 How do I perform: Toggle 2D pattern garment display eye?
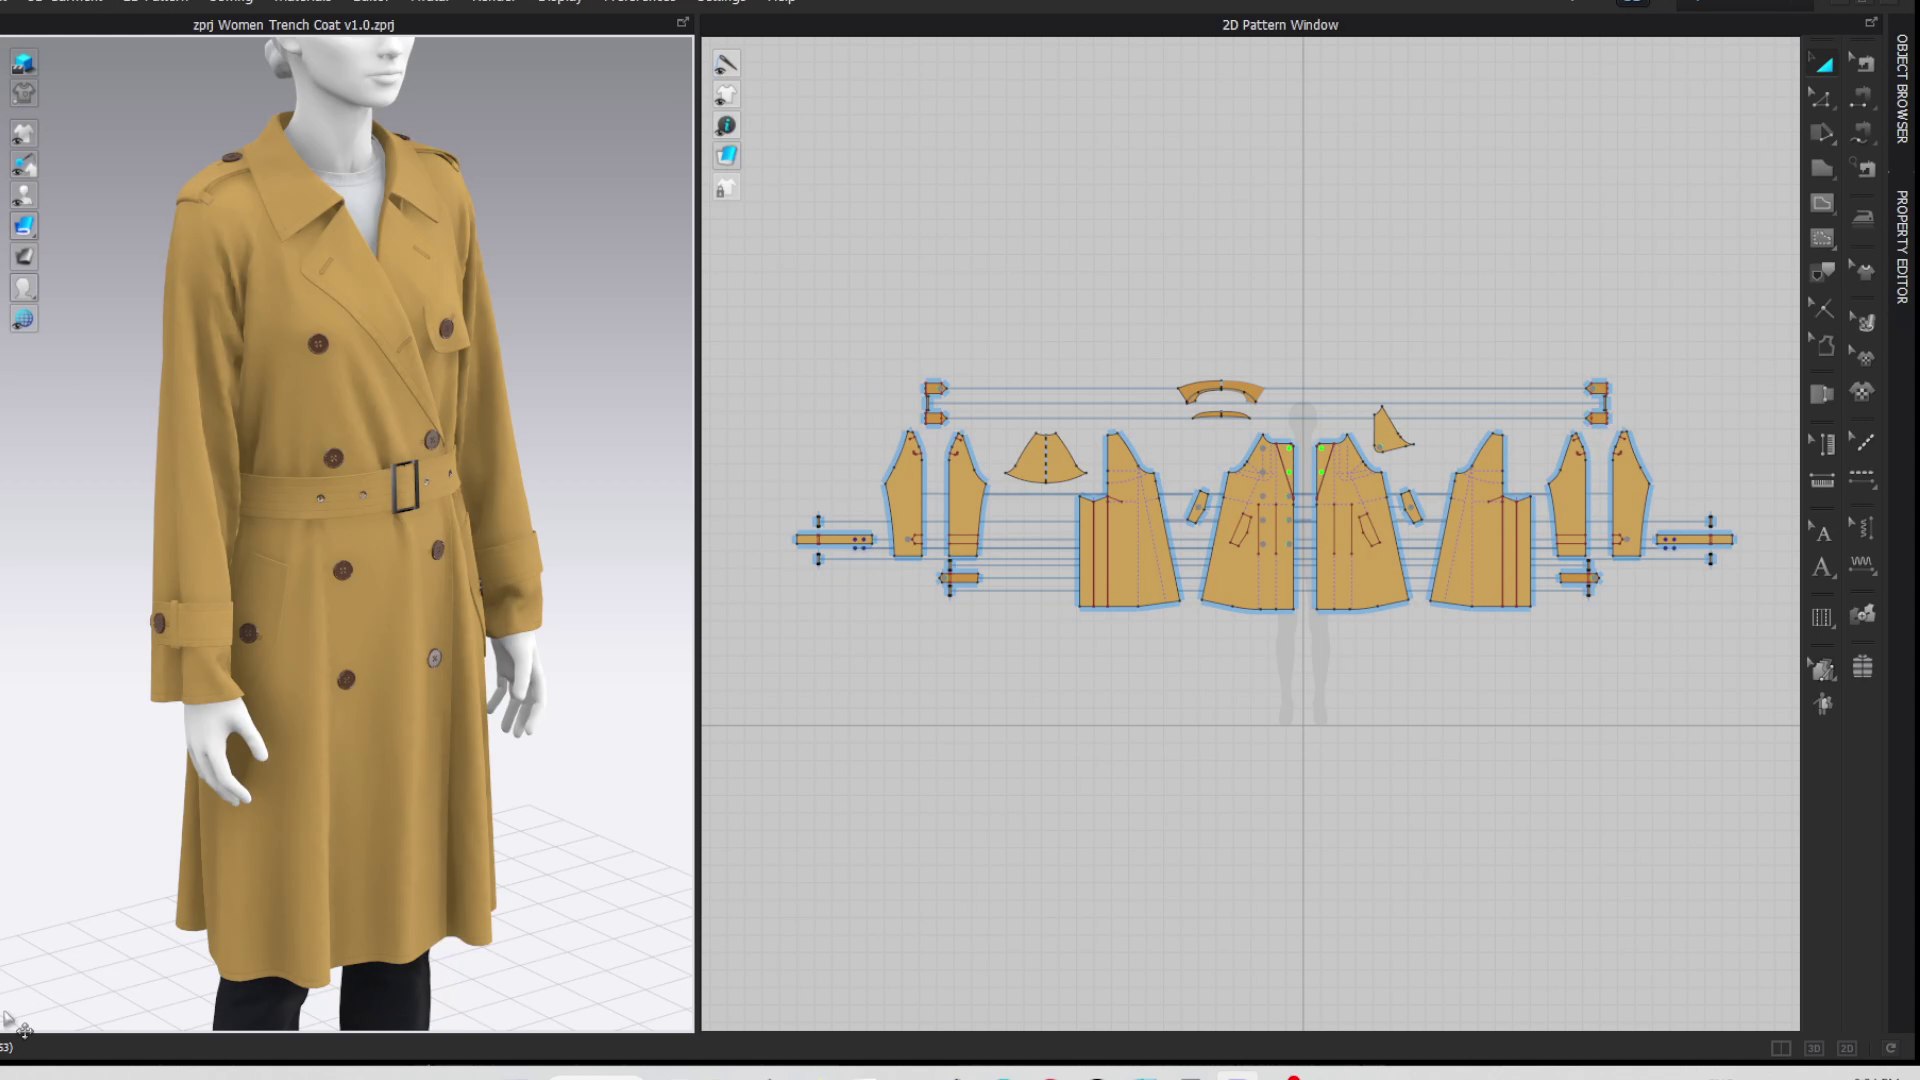[x=726, y=95]
